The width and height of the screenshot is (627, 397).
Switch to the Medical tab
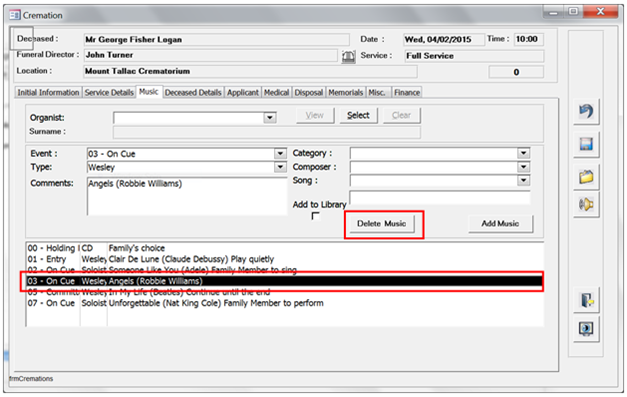click(276, 92)
